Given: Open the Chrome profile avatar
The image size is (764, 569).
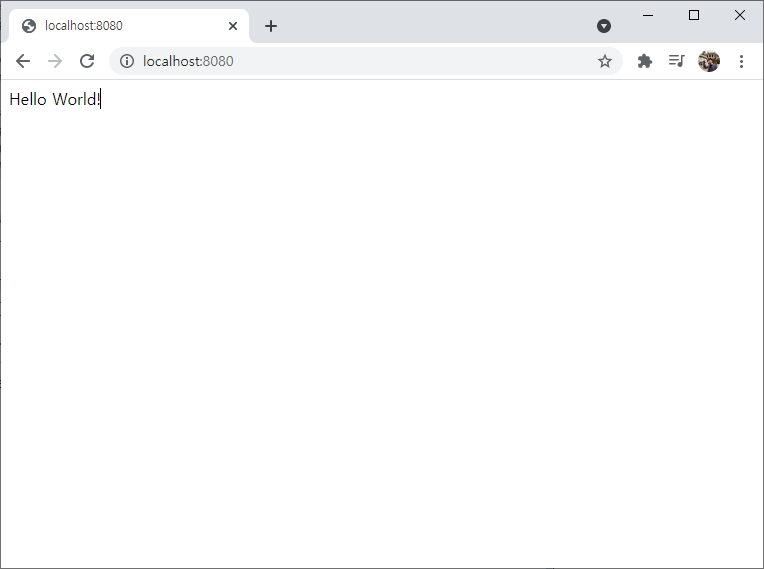Looking at the screenshot, I should 709,61.
